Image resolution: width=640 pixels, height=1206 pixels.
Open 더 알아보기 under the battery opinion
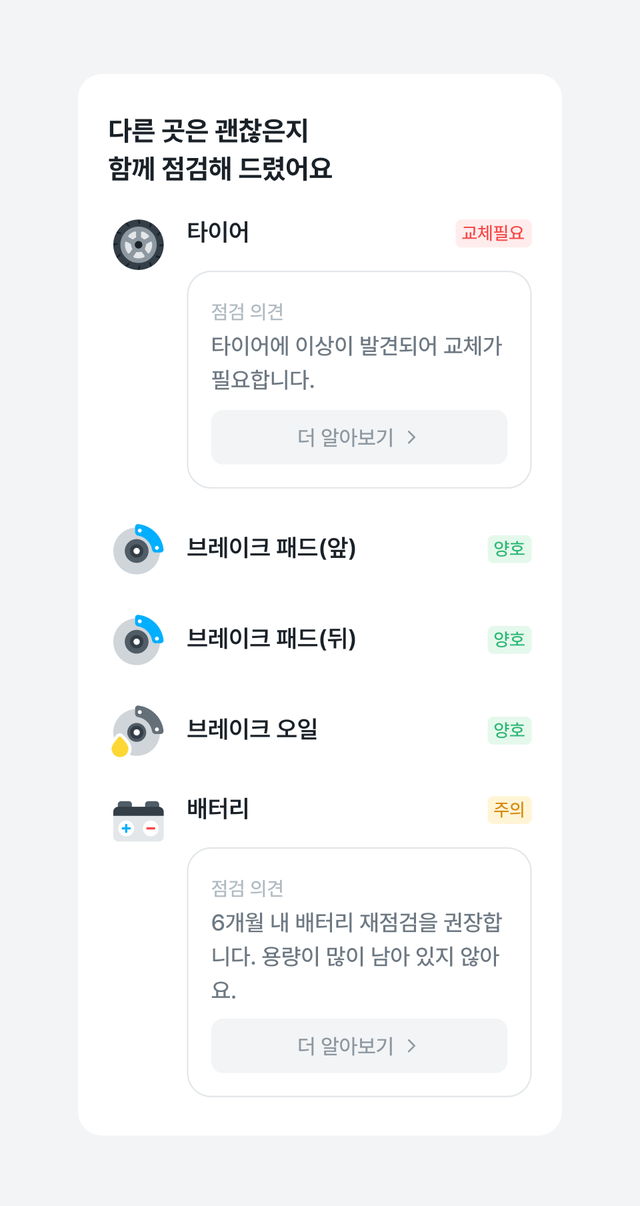[x=359, y=1046]
